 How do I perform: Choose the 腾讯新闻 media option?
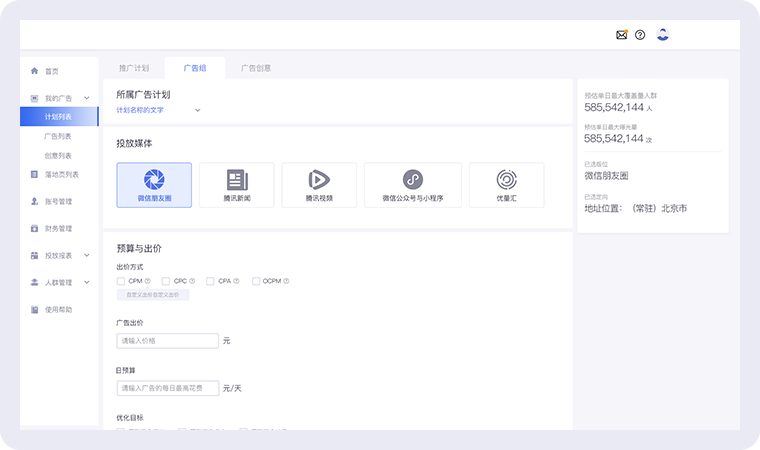click(237, 185)
